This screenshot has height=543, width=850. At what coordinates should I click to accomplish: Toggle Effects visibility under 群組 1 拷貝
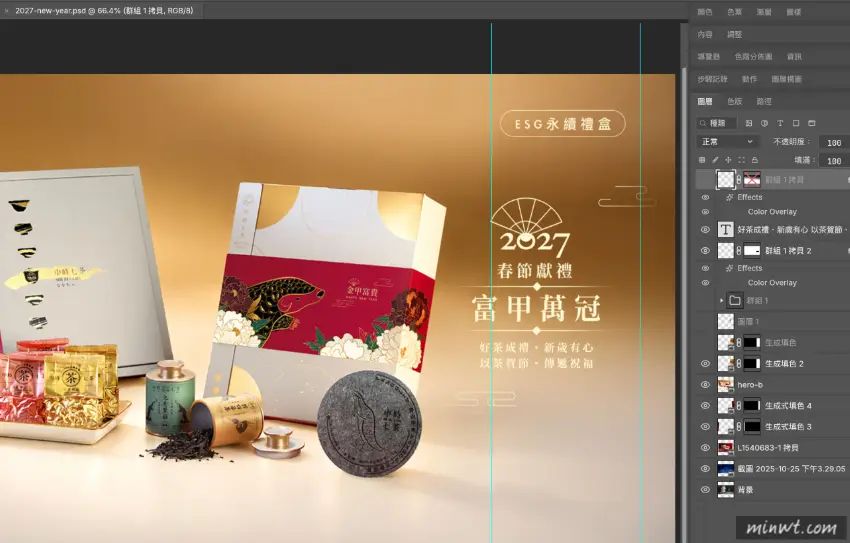705,197
